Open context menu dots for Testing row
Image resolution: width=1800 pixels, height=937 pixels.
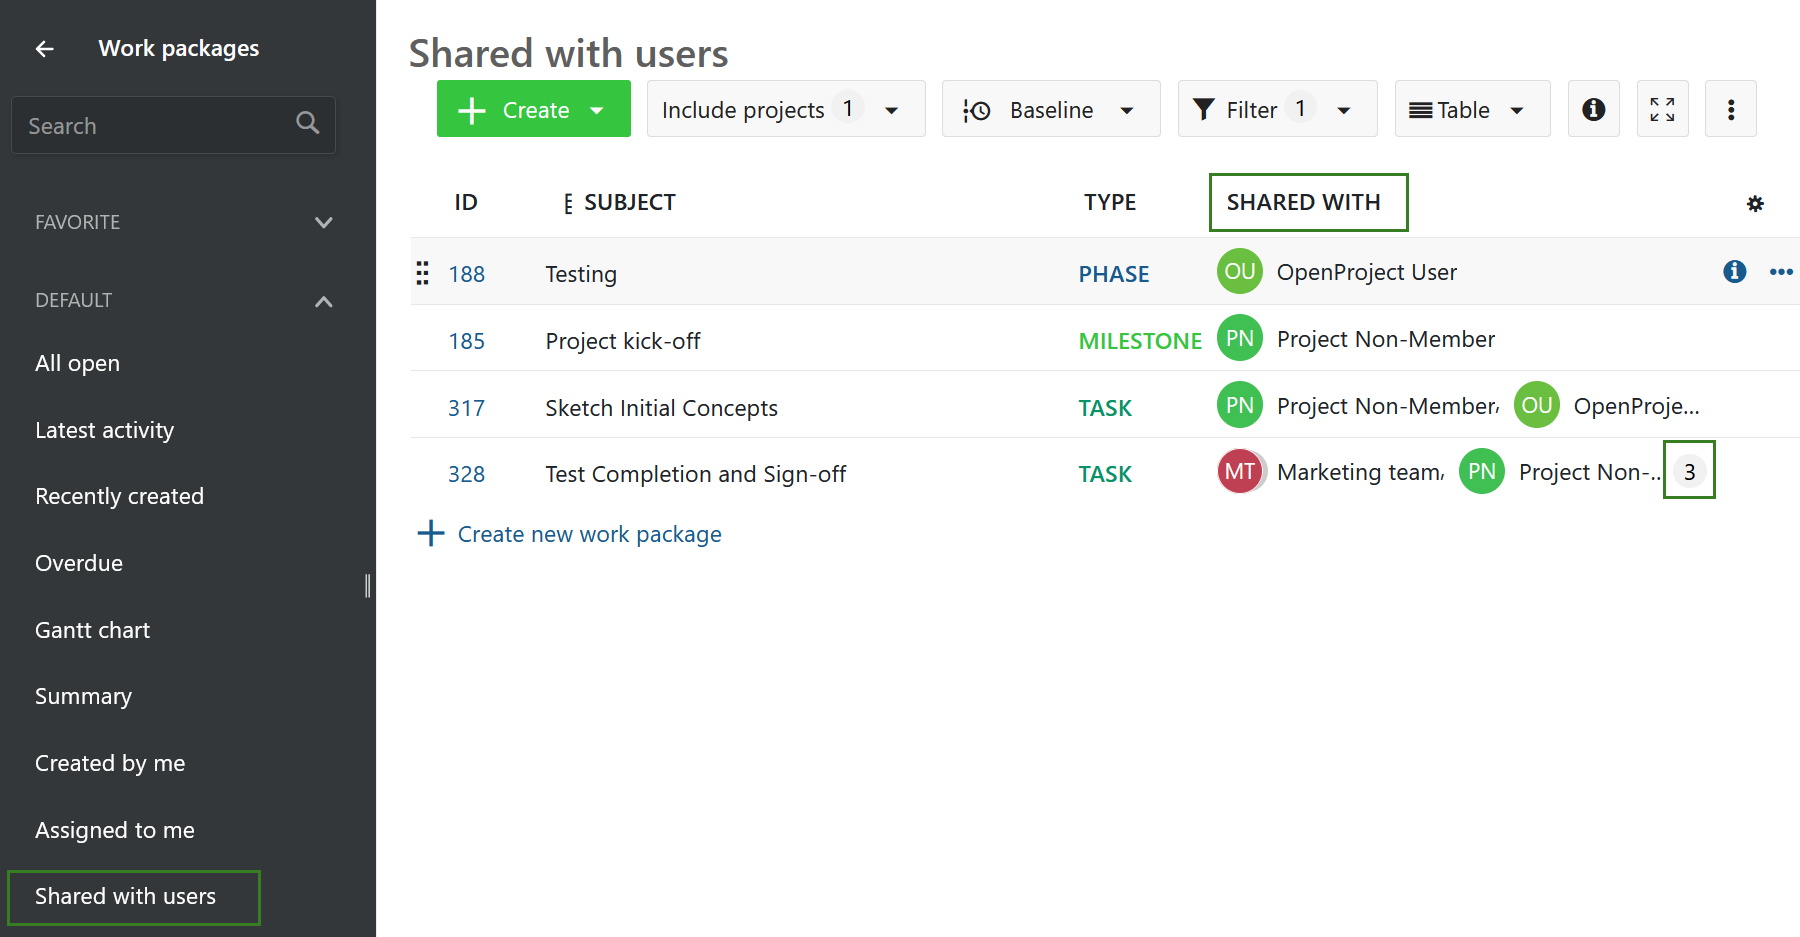pyautogui.click(x=1780, y=272)
